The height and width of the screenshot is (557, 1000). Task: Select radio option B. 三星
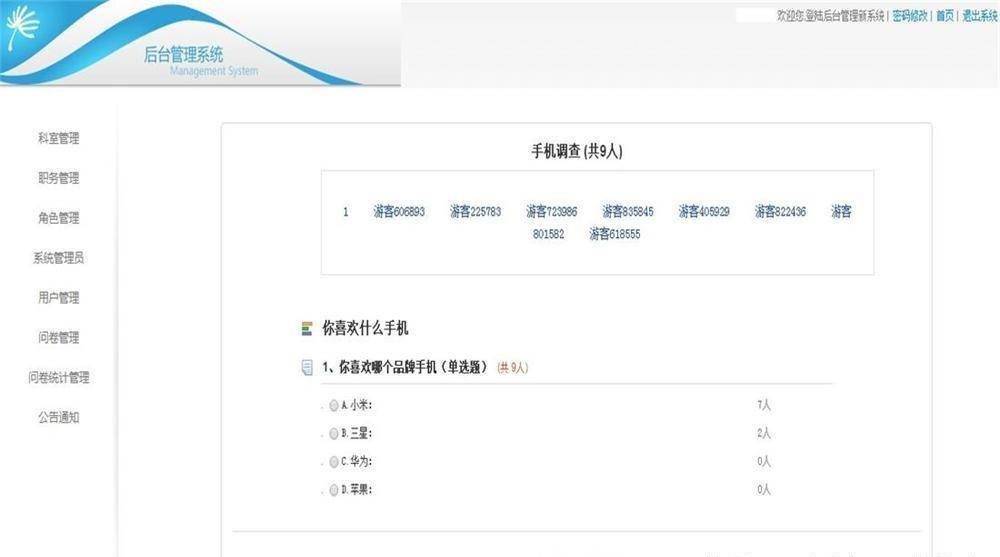coord(334,434)
